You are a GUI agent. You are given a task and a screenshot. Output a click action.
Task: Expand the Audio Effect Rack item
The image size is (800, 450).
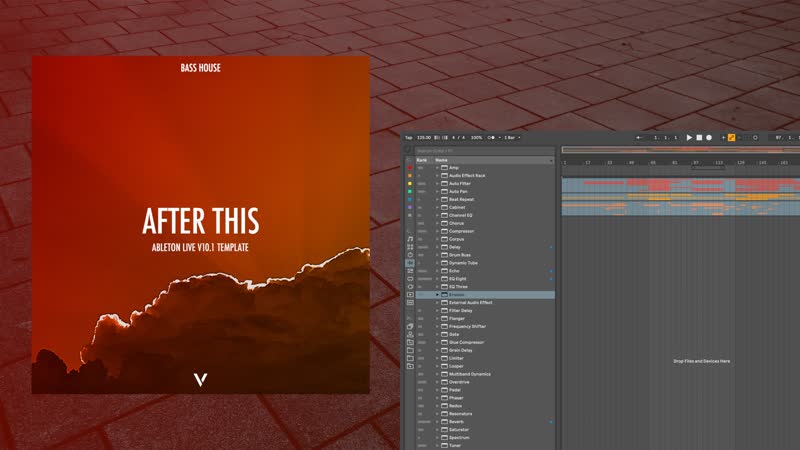[x=437, y=176]
